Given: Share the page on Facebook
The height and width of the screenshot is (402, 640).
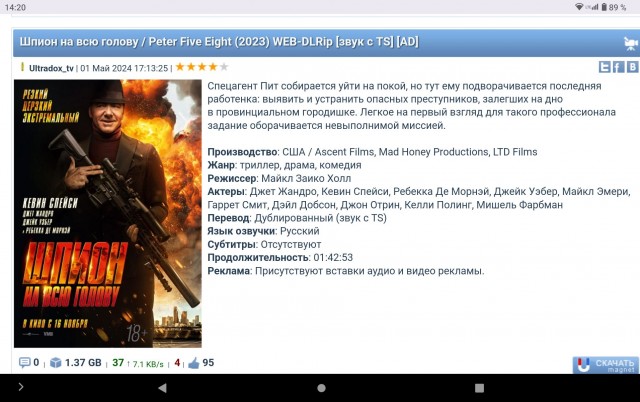Looking at the screenshot, I should [618, 67].
